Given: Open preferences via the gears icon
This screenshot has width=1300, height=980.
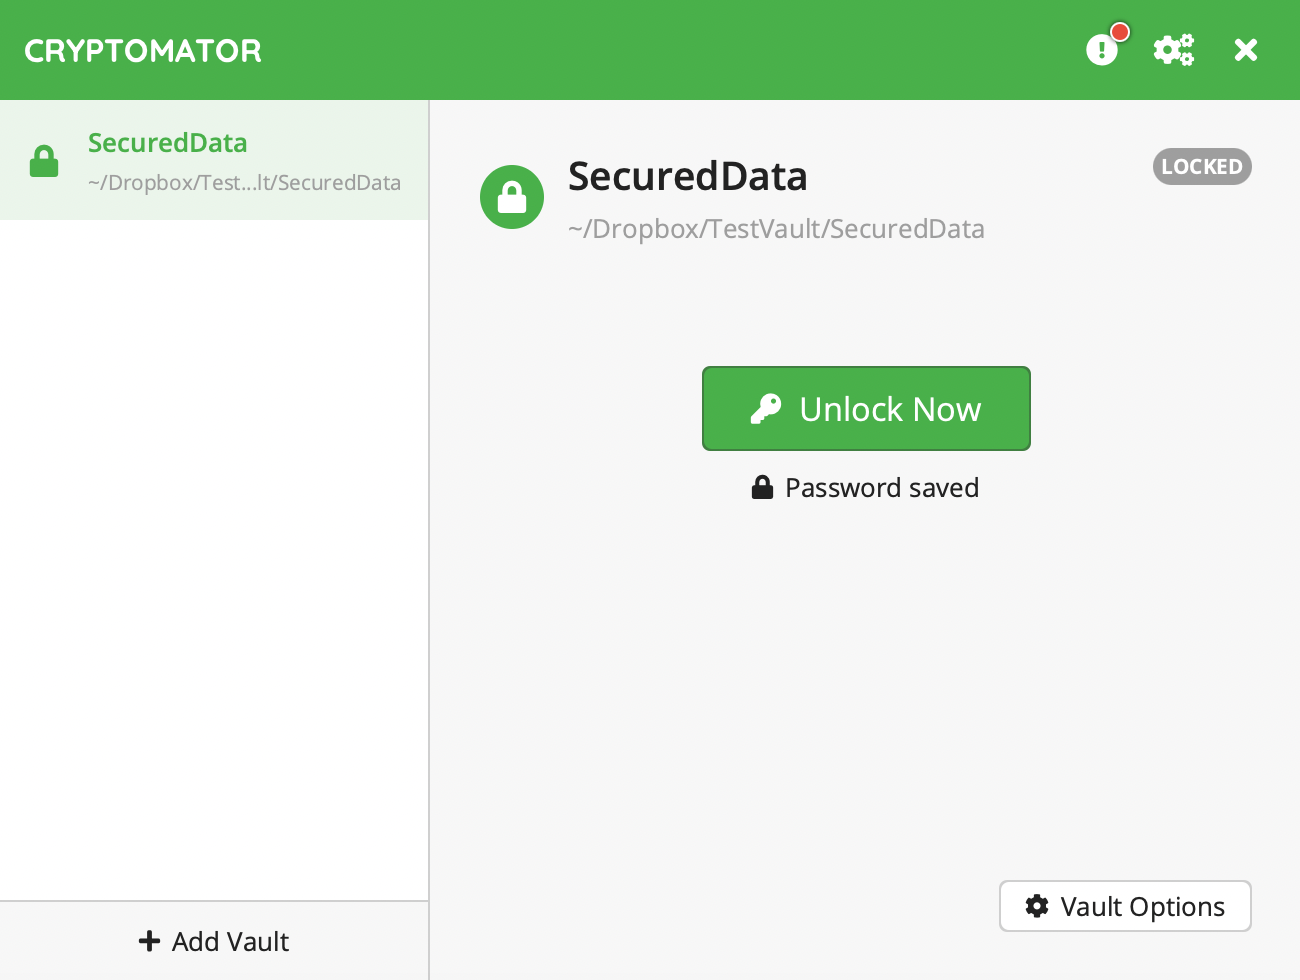Looking at the screenshot, I should (1174, 49).
